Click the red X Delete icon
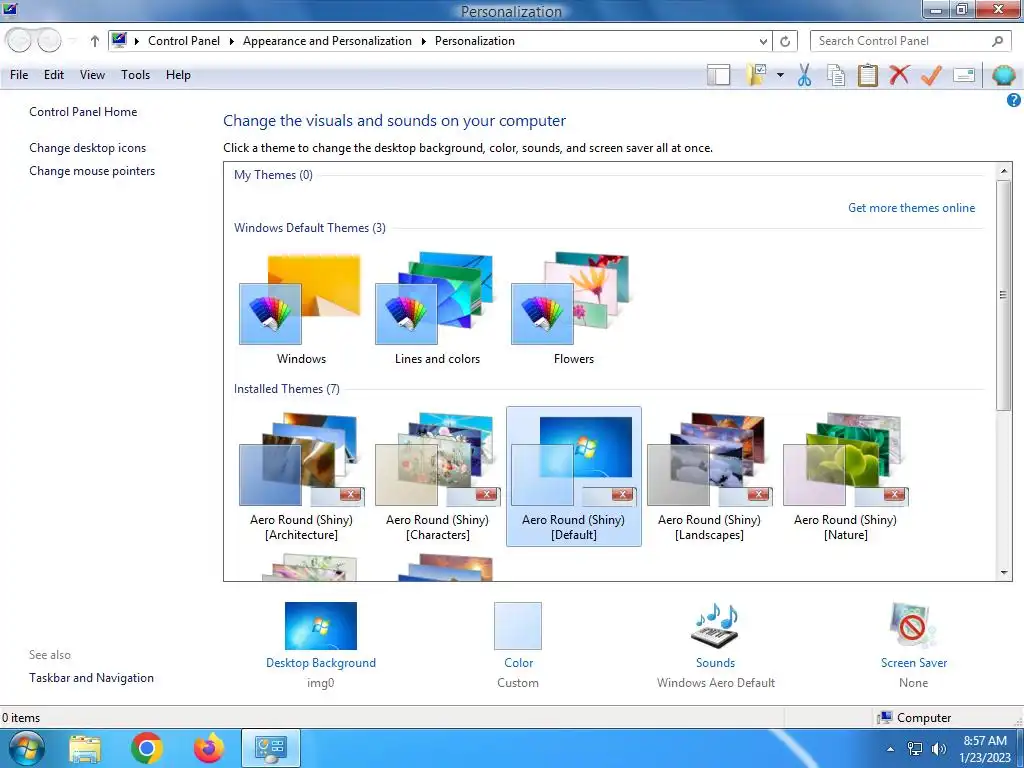The image size is (1024, 768). click(x=899, y=75)
